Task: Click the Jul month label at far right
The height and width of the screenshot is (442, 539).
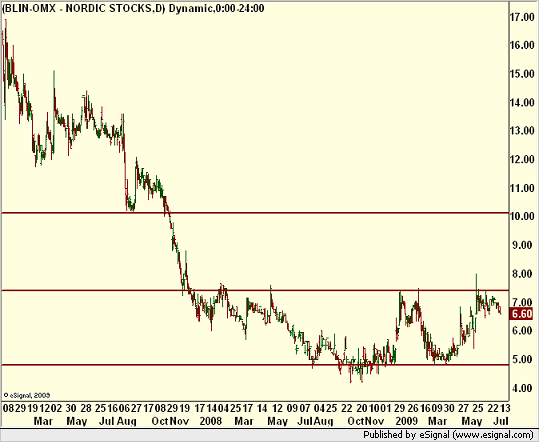Action: pos(501,421)
